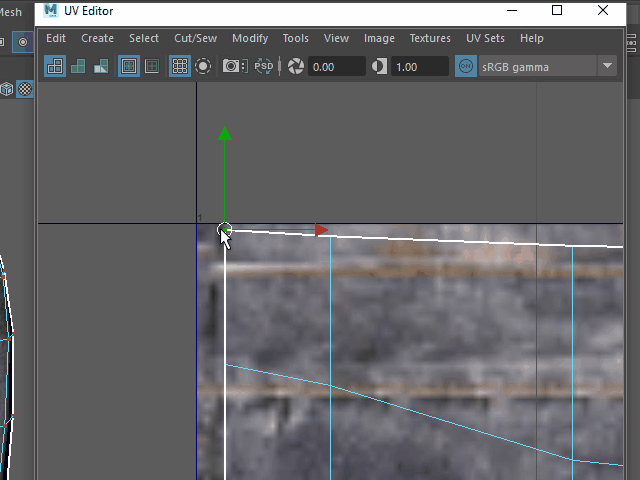Screen dimensions: 640x480
Task: Take a UV snapshot with camera icon
Action: (235, 67)
